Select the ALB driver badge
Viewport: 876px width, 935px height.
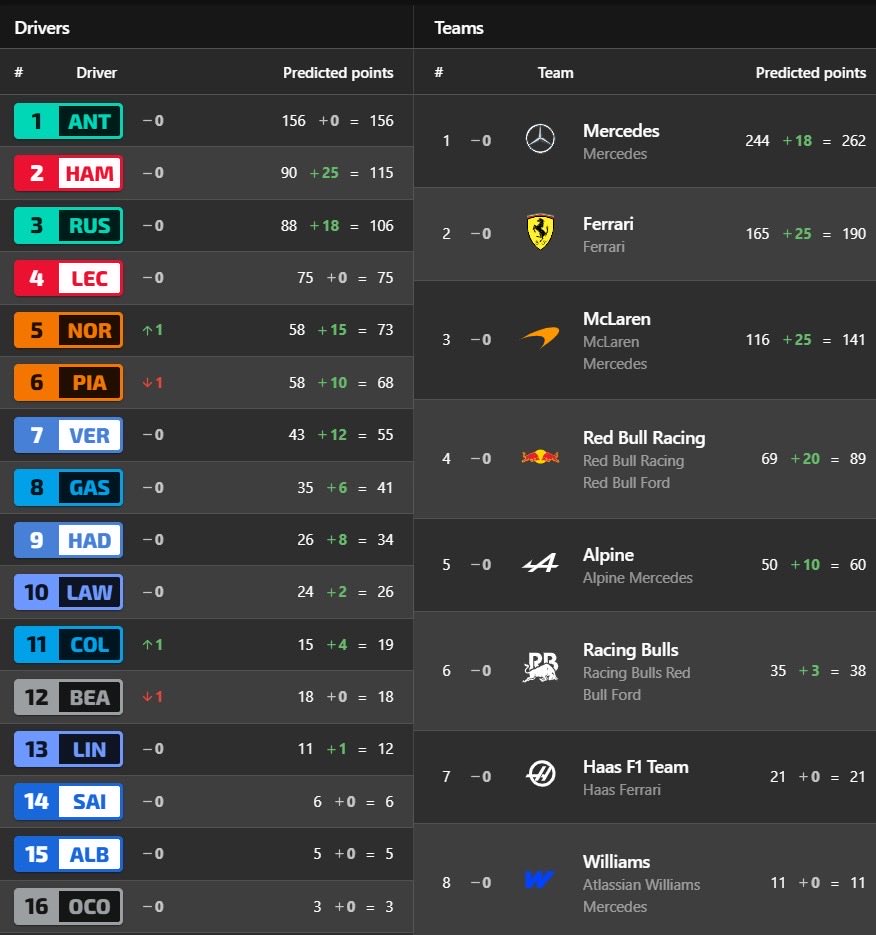coord(69,854)
